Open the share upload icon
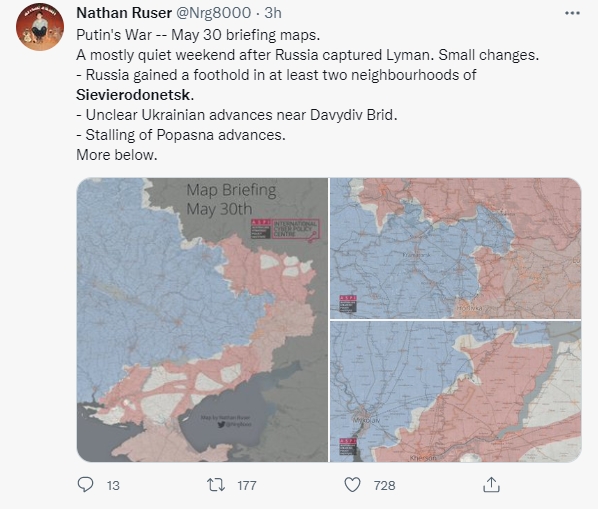Screen dimensions: 598x509 coord(491,485)
